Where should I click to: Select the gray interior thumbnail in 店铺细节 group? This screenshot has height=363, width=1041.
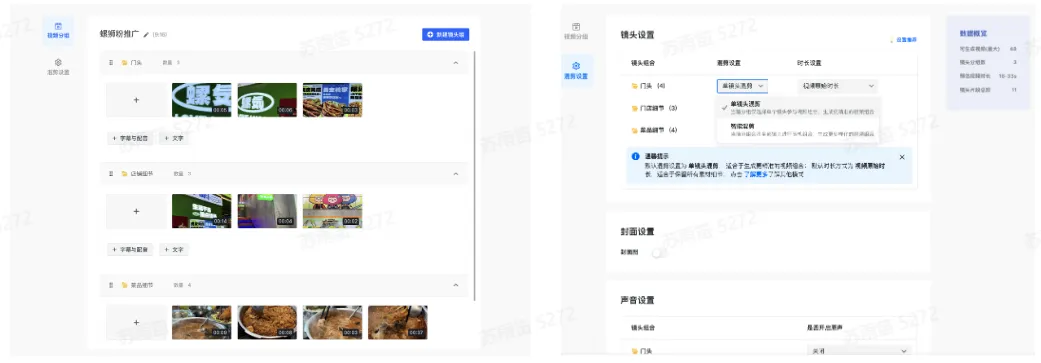267,211
